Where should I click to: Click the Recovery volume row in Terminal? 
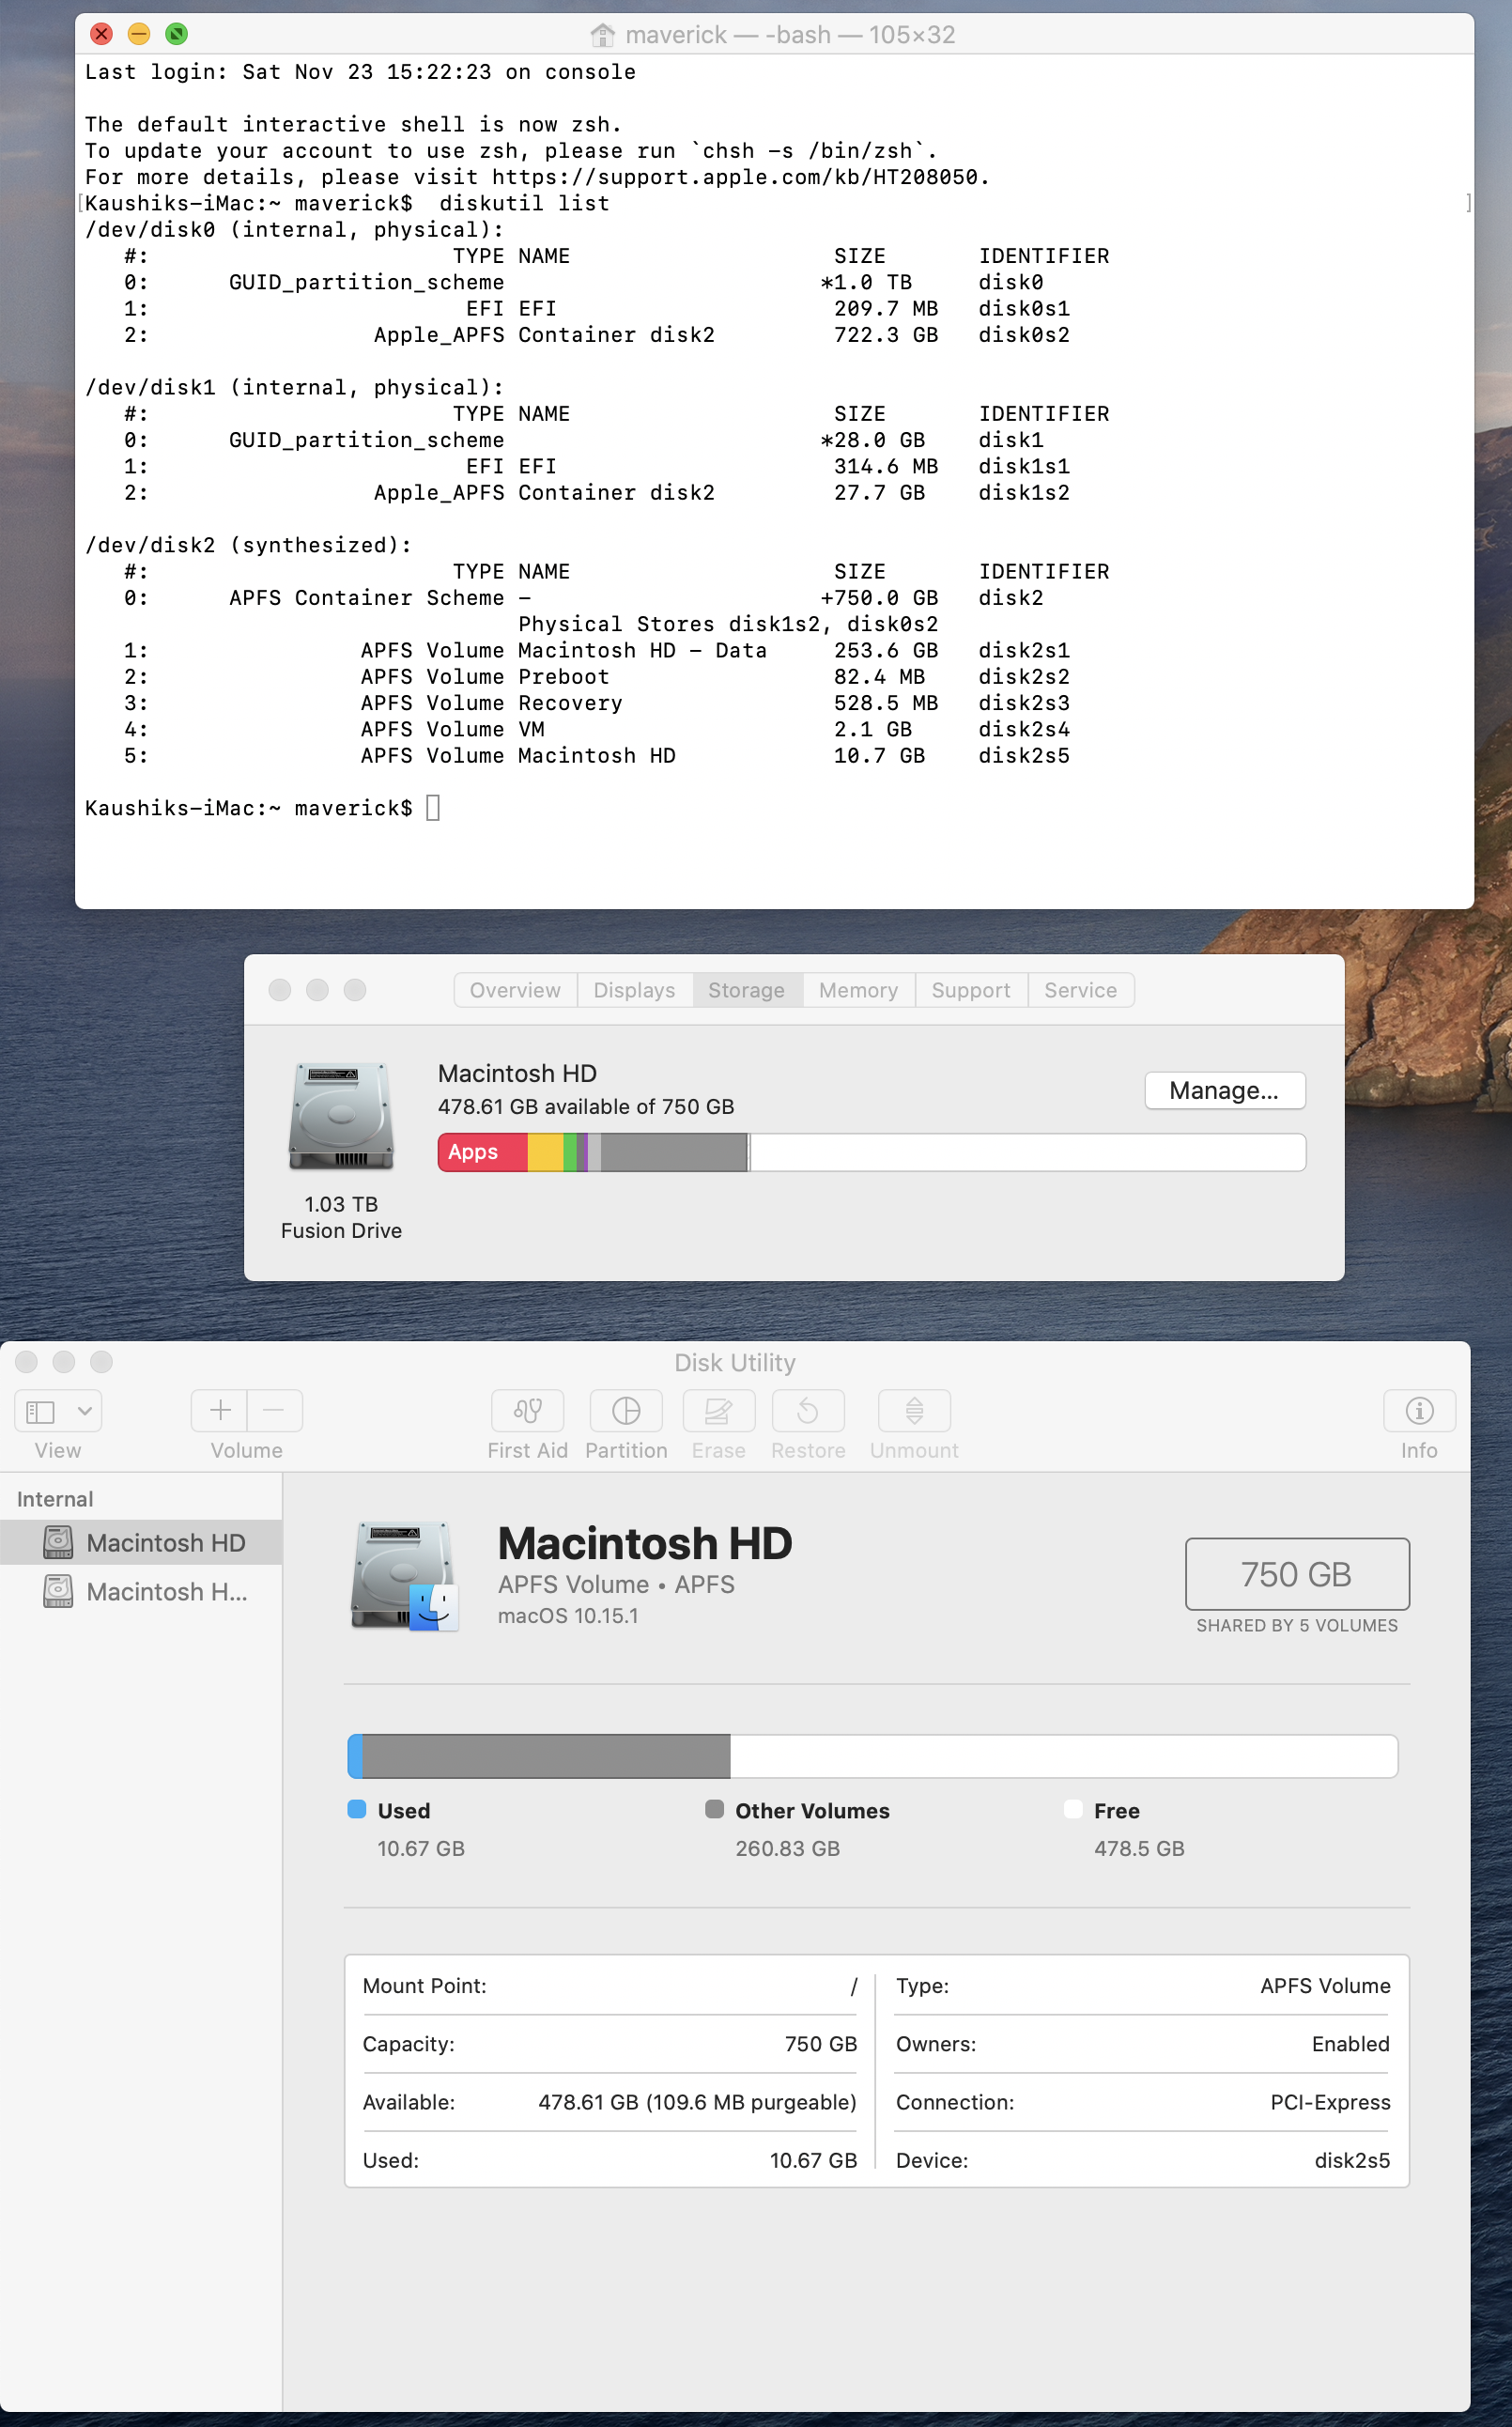coord(597,703)
